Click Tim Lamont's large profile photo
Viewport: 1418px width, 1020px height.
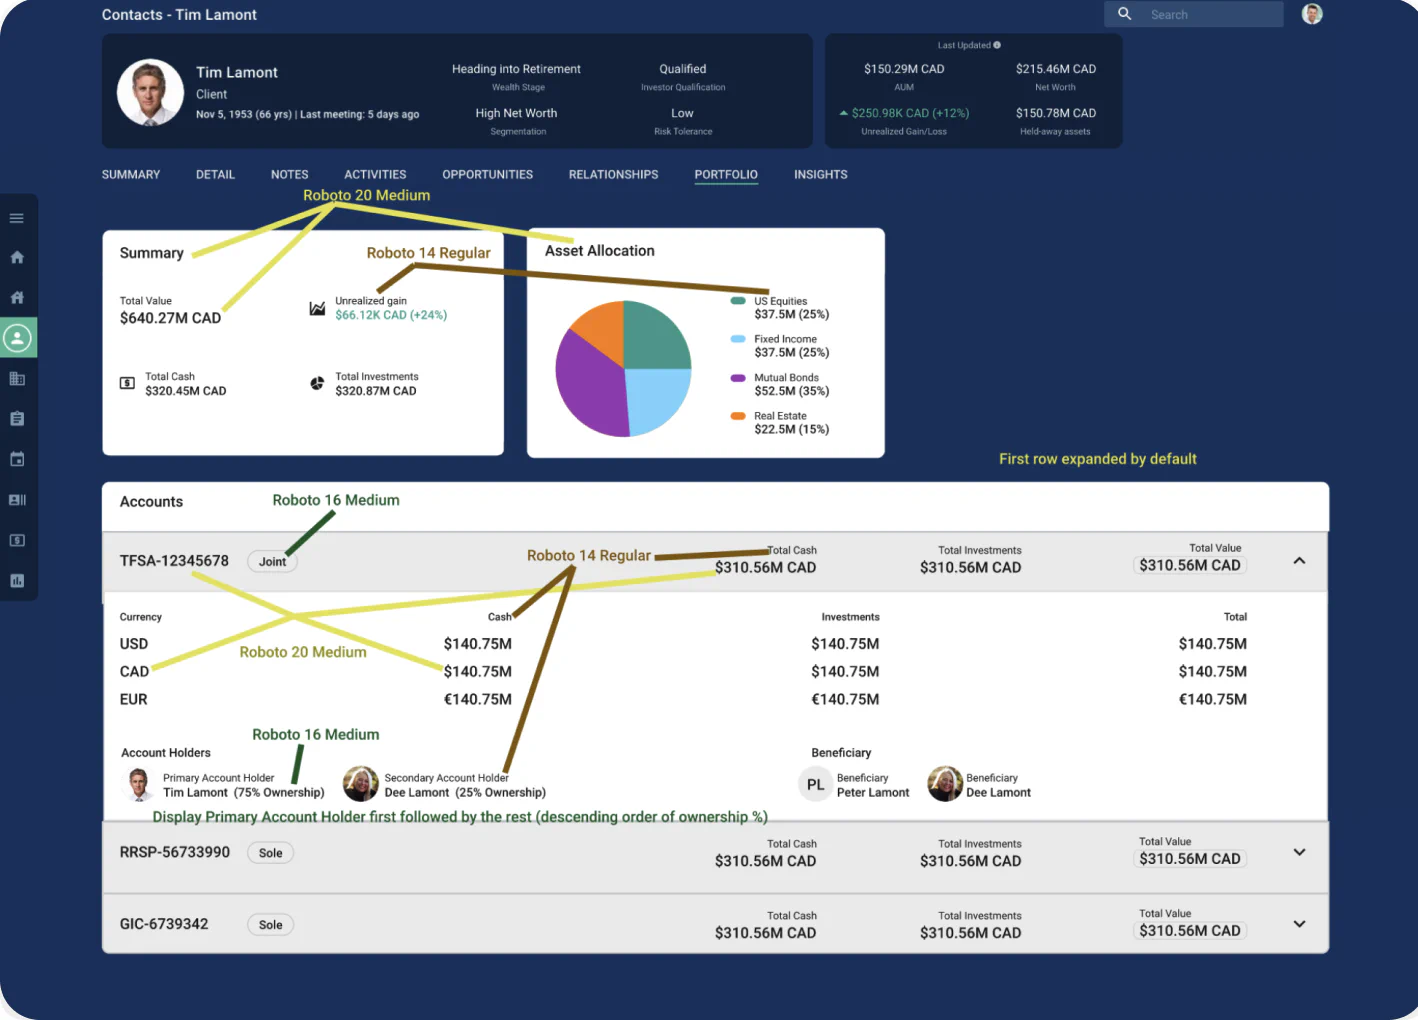tap(150, 92)
